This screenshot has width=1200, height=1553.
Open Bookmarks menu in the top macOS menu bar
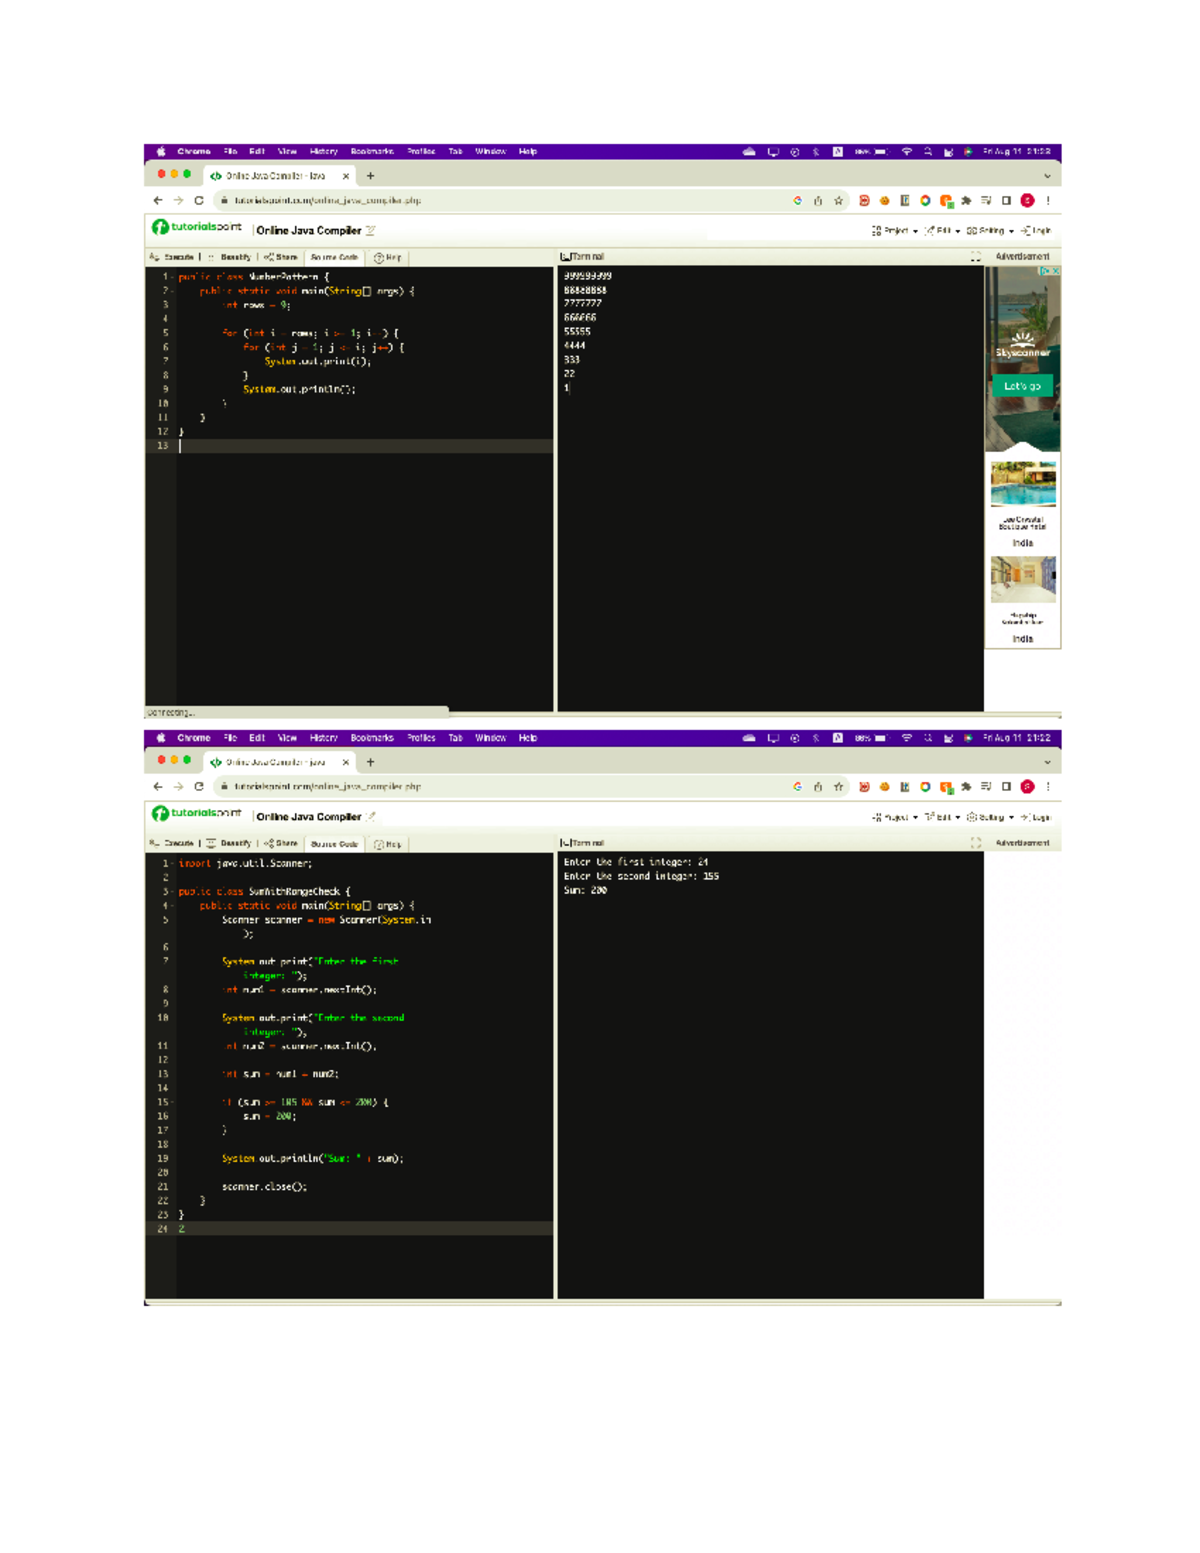371,152
